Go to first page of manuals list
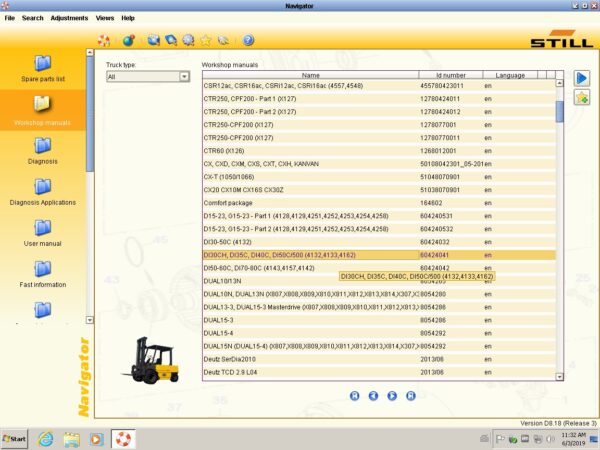Image resolution: width=600 pixels, height=450 pixels. [355, 396]
